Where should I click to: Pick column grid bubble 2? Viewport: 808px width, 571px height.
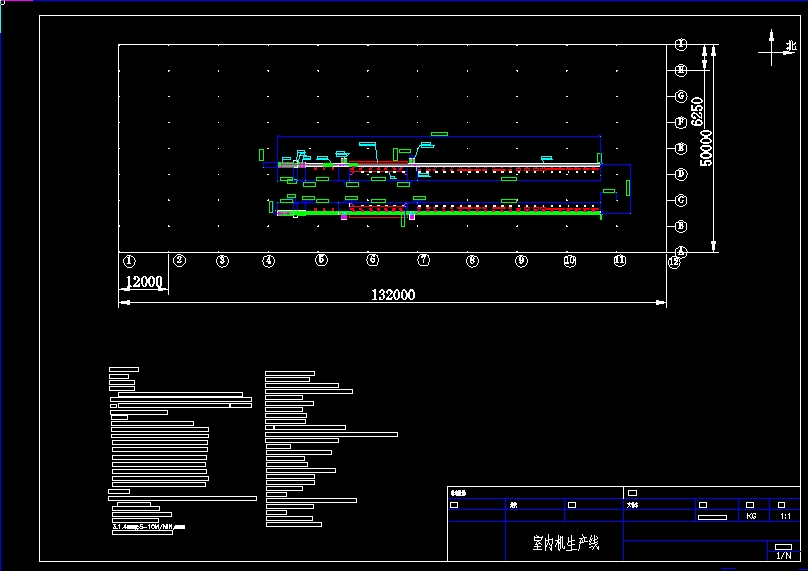pyautogui.click(x=179, y=261)
